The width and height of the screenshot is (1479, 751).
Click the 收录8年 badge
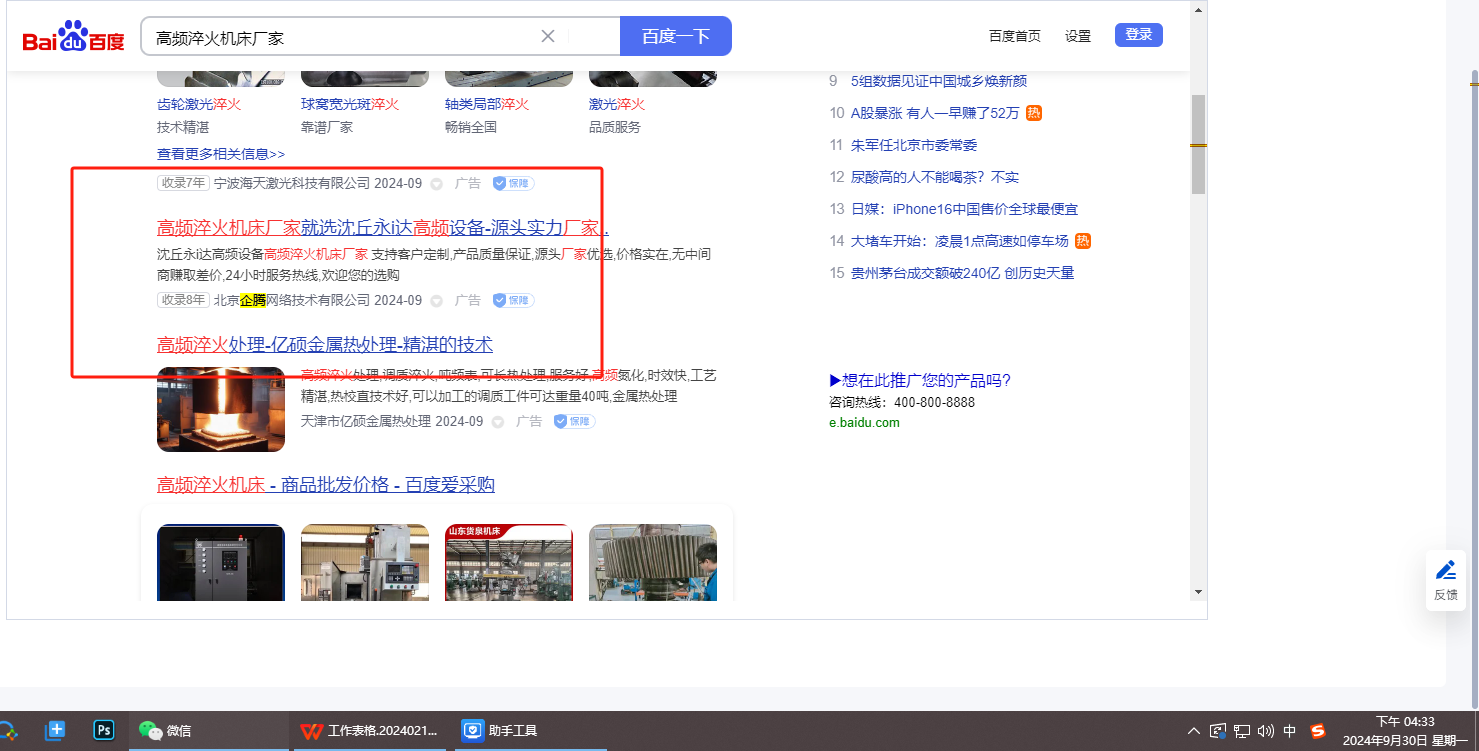[183, 300]
